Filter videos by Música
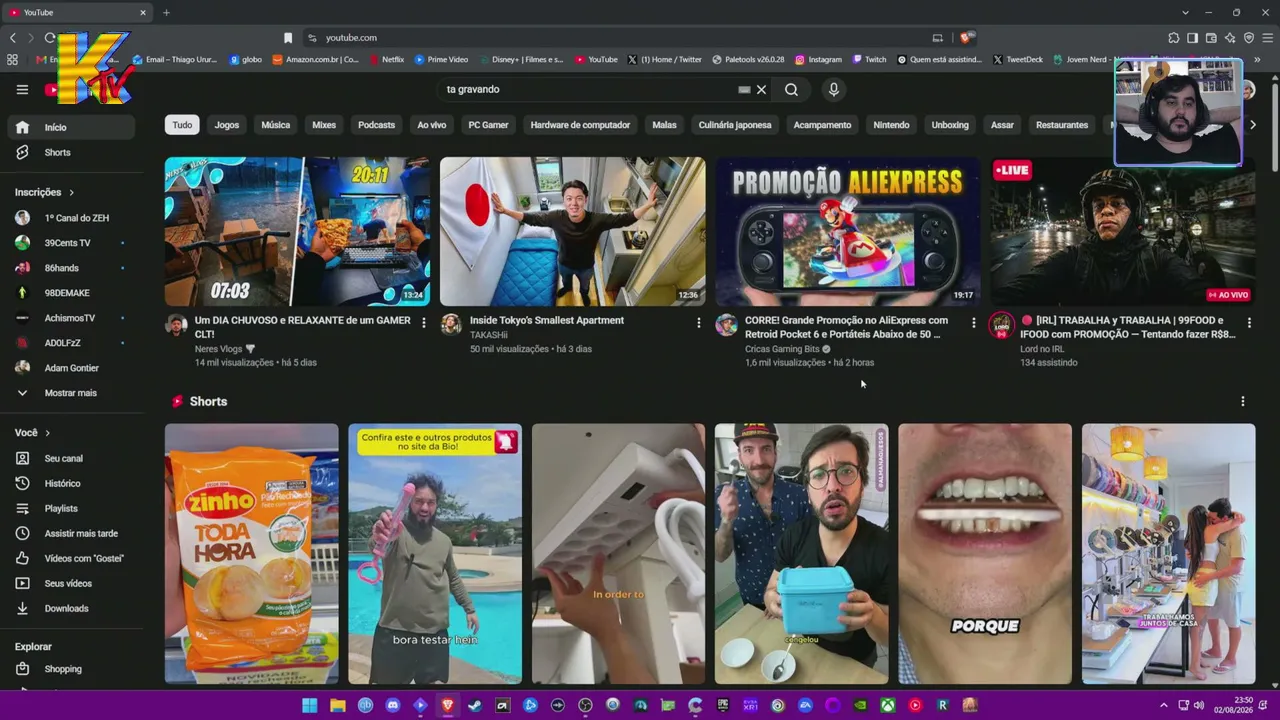Viewport: 1280px width, 720px height. tap(276, 125)
